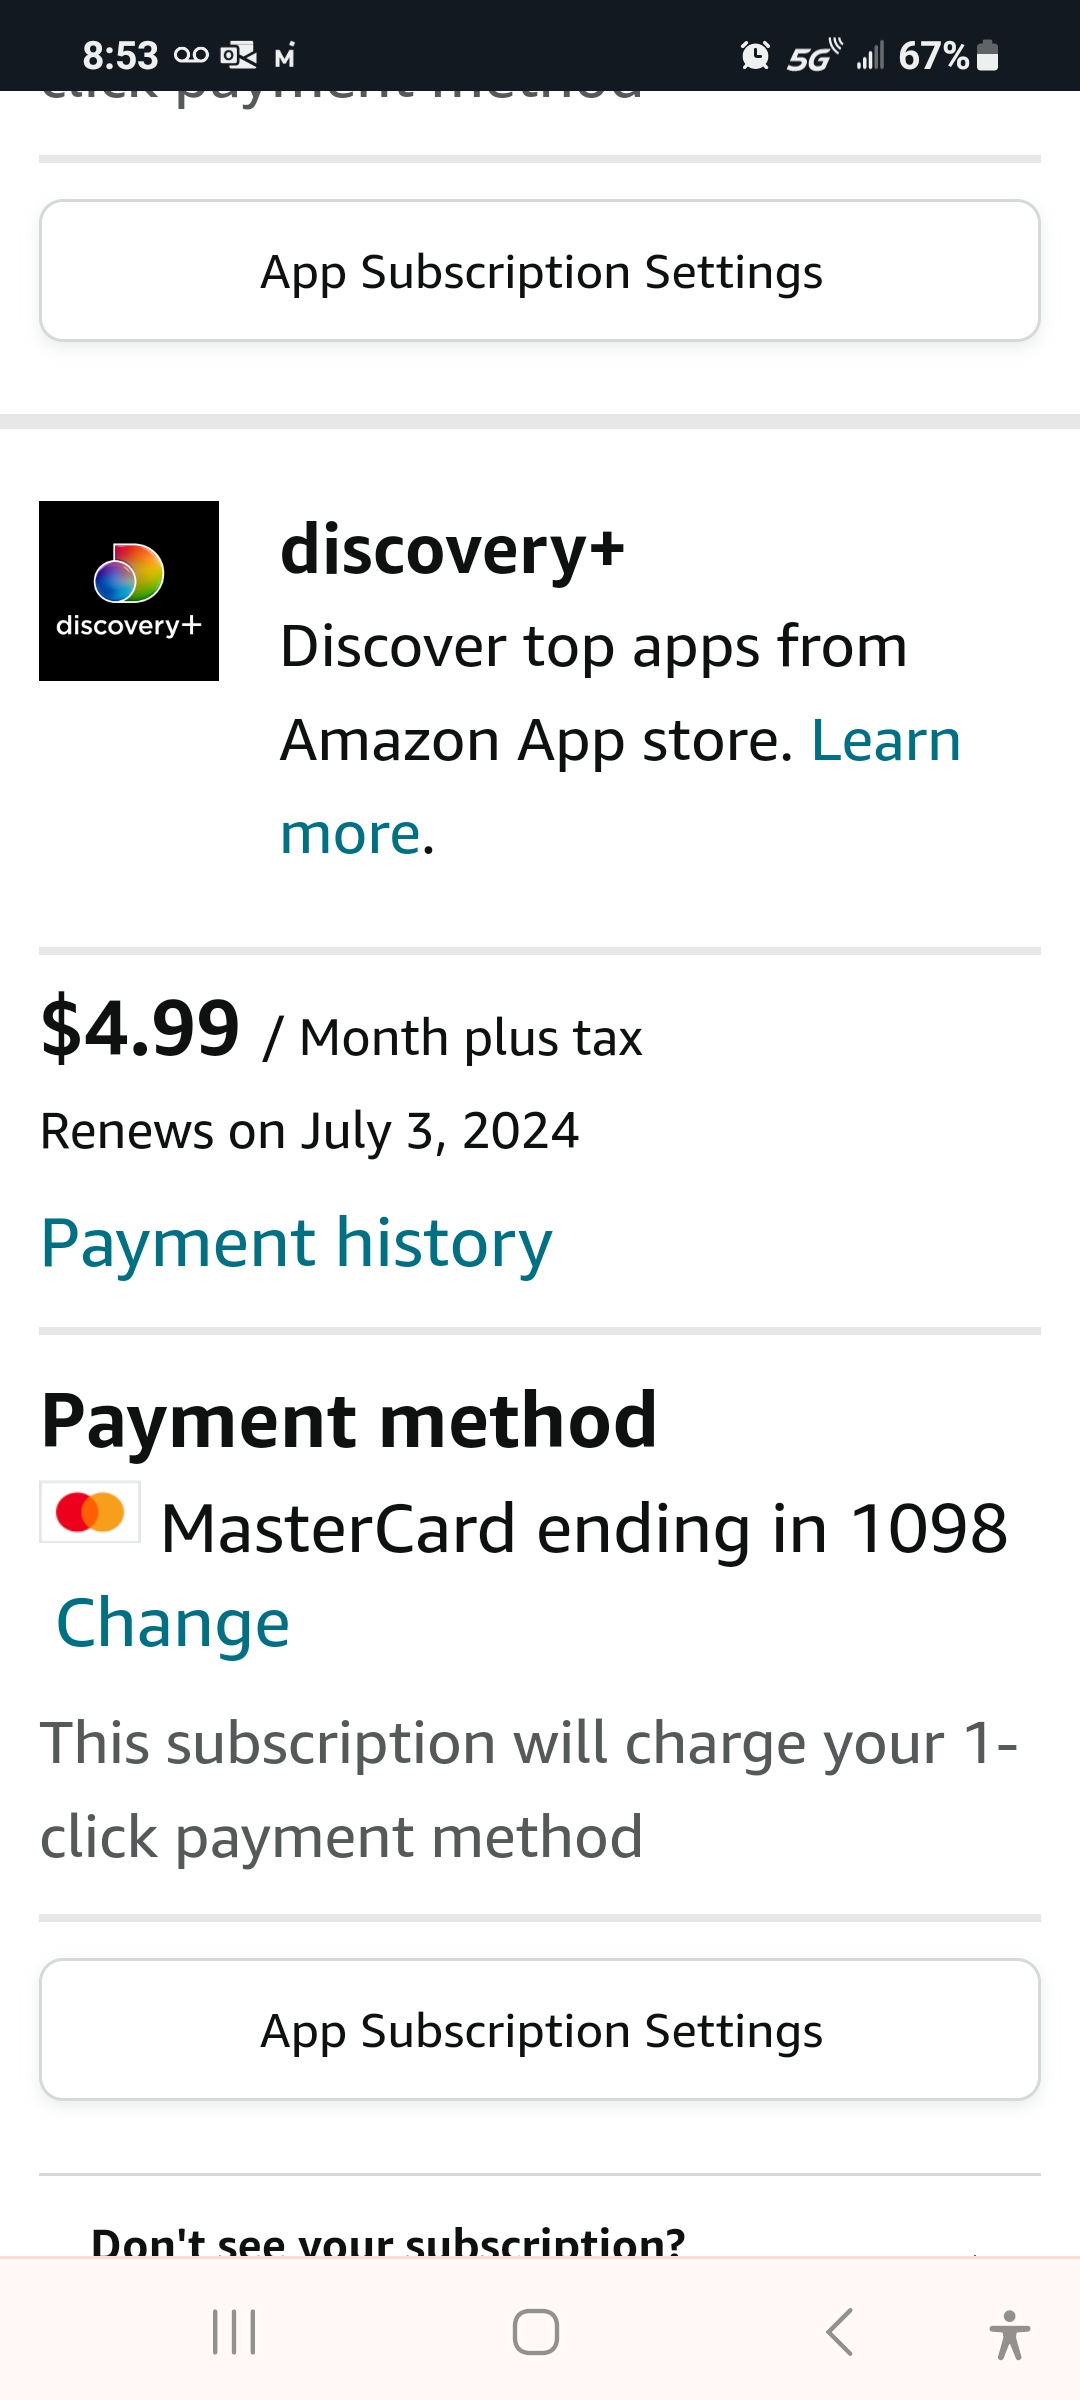Image resolution: width=1080 pixels, height=2400 pixels.
Task: Tap the MasterCard logo icon
Action: pos(90,1512)
